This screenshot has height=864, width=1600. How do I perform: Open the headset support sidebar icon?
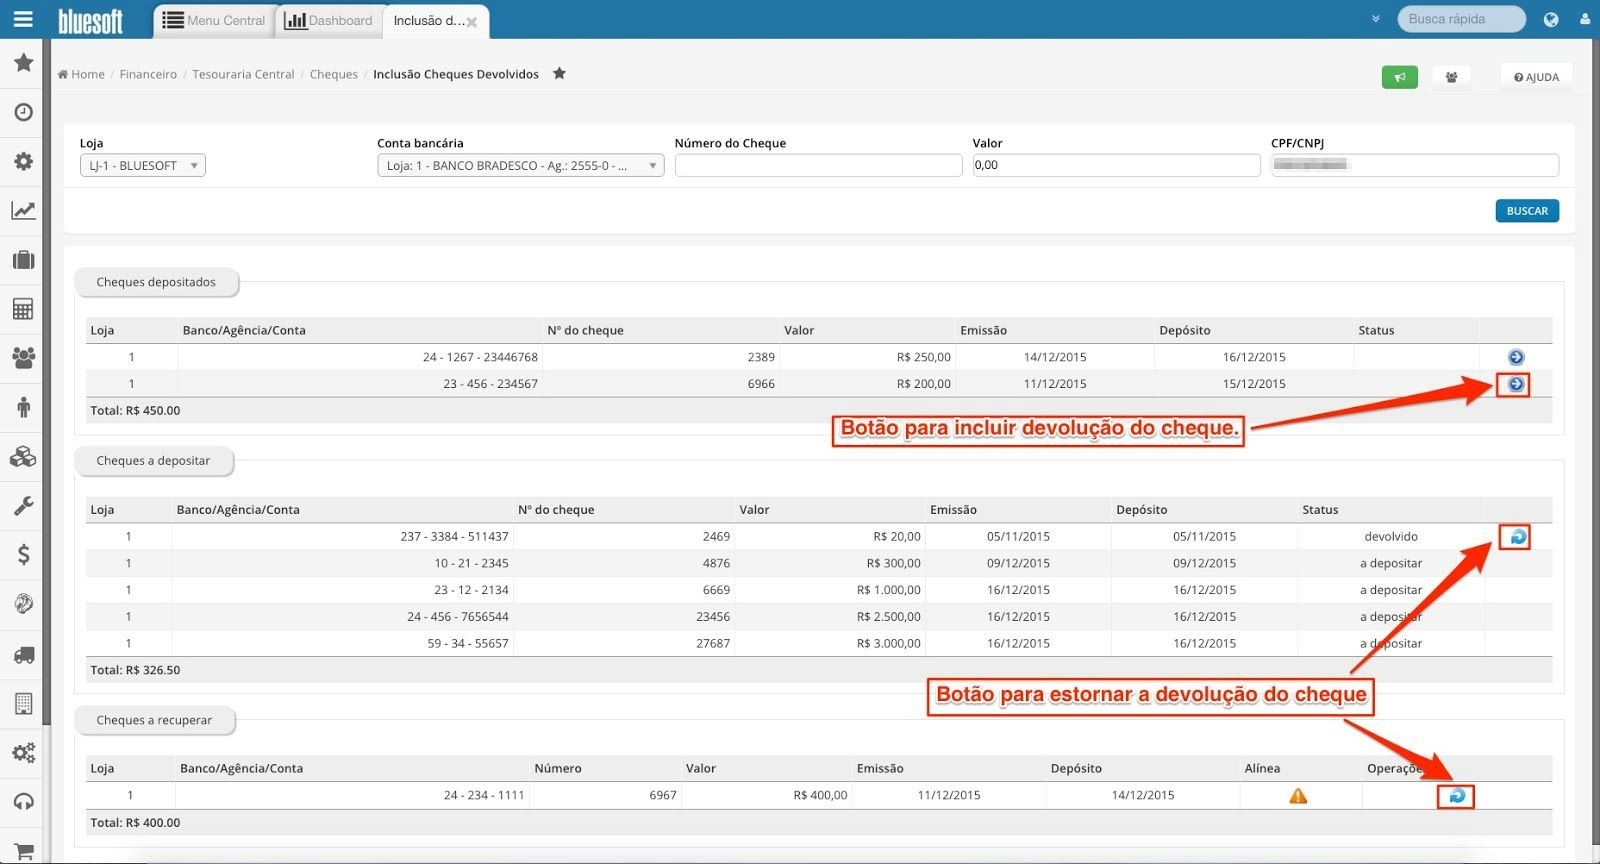[x=23, y=801]
